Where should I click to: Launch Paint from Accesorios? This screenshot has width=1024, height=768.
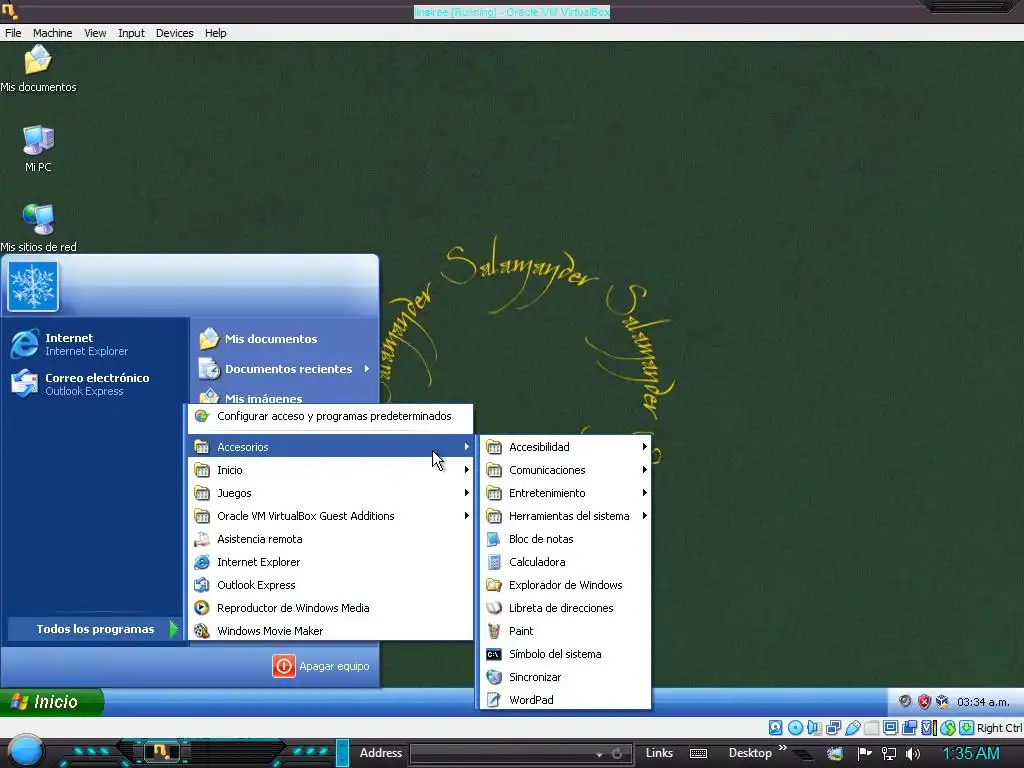coord(566,631)
